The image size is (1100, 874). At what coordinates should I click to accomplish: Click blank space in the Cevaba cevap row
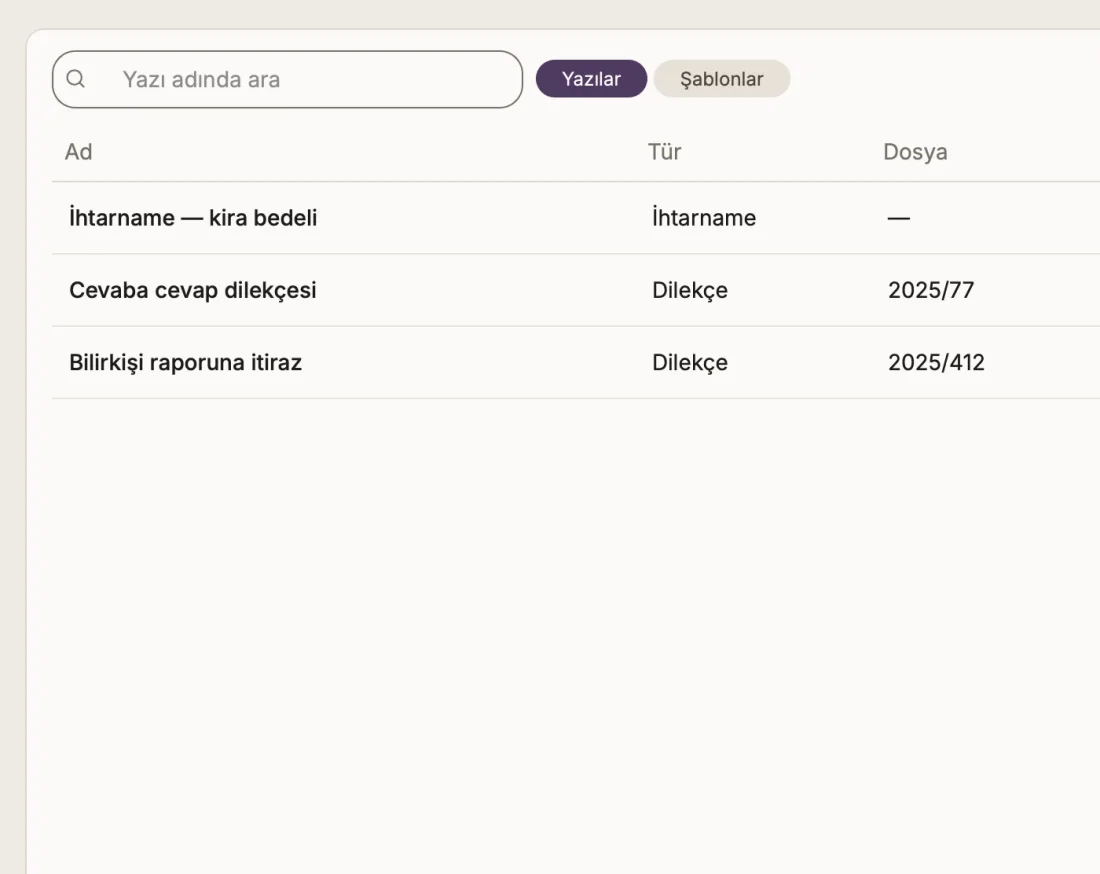(484, 290)
